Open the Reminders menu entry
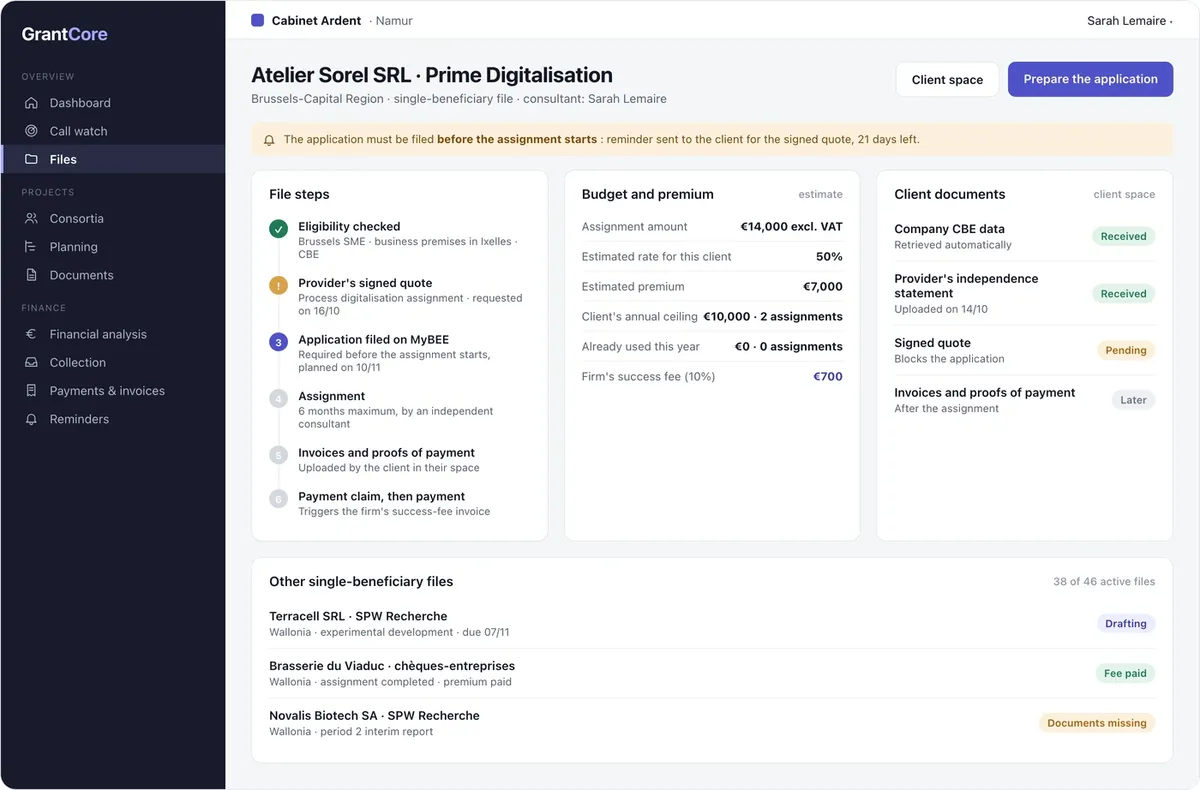This screenshot has height=790, width=1200. pyautogui.click(x=113, y=419)
